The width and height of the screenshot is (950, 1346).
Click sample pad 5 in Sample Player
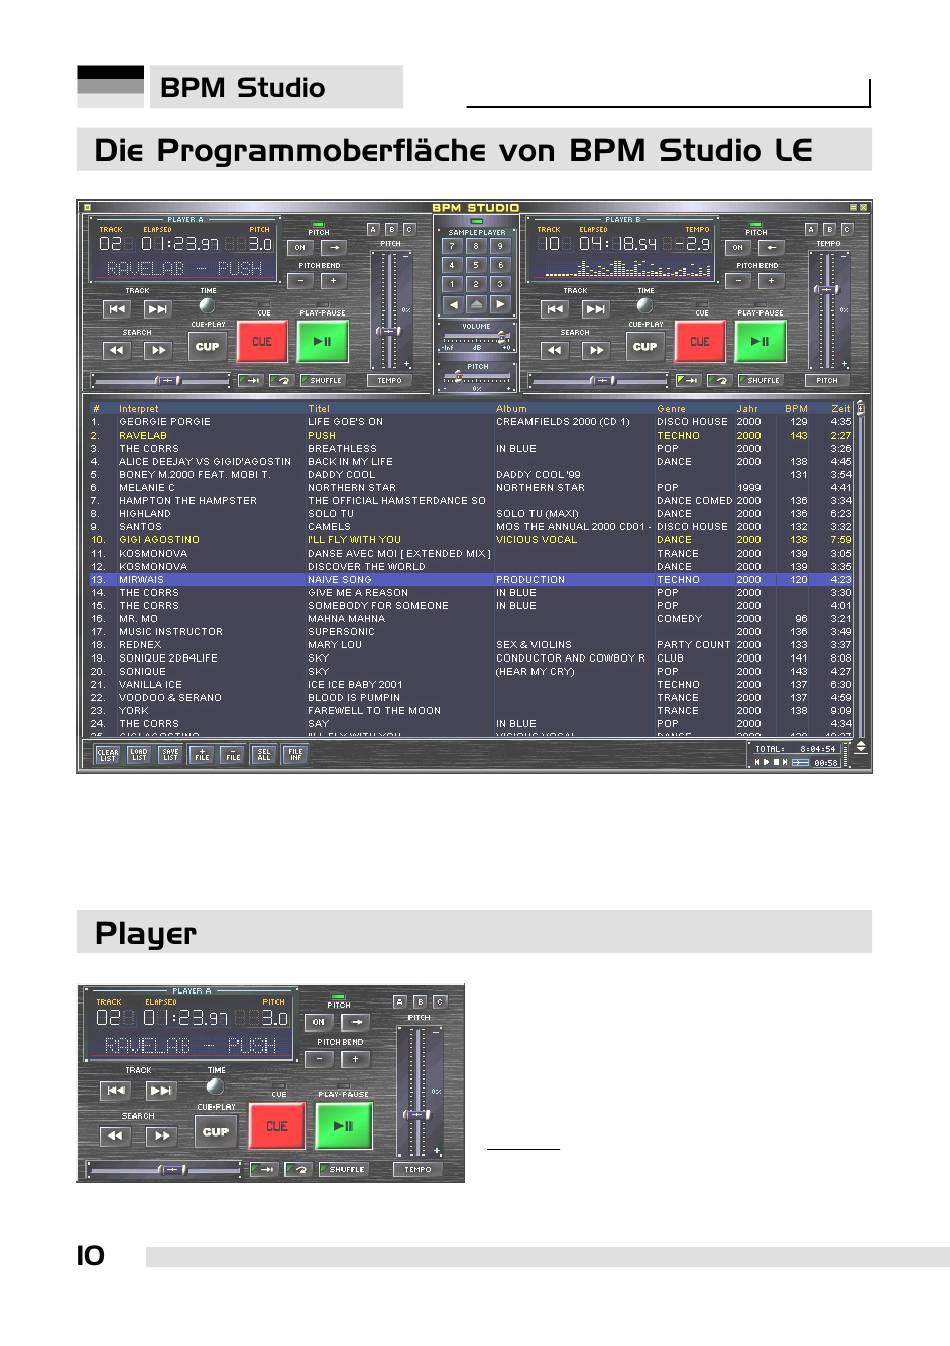[476, 265]
